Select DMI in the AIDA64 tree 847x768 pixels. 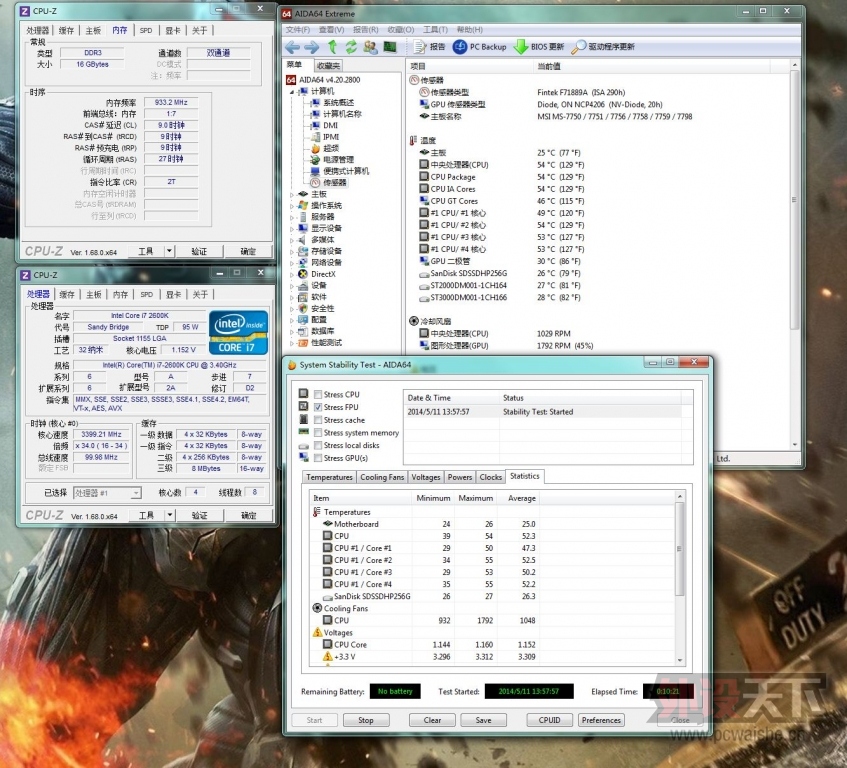[x=325, y=125]
